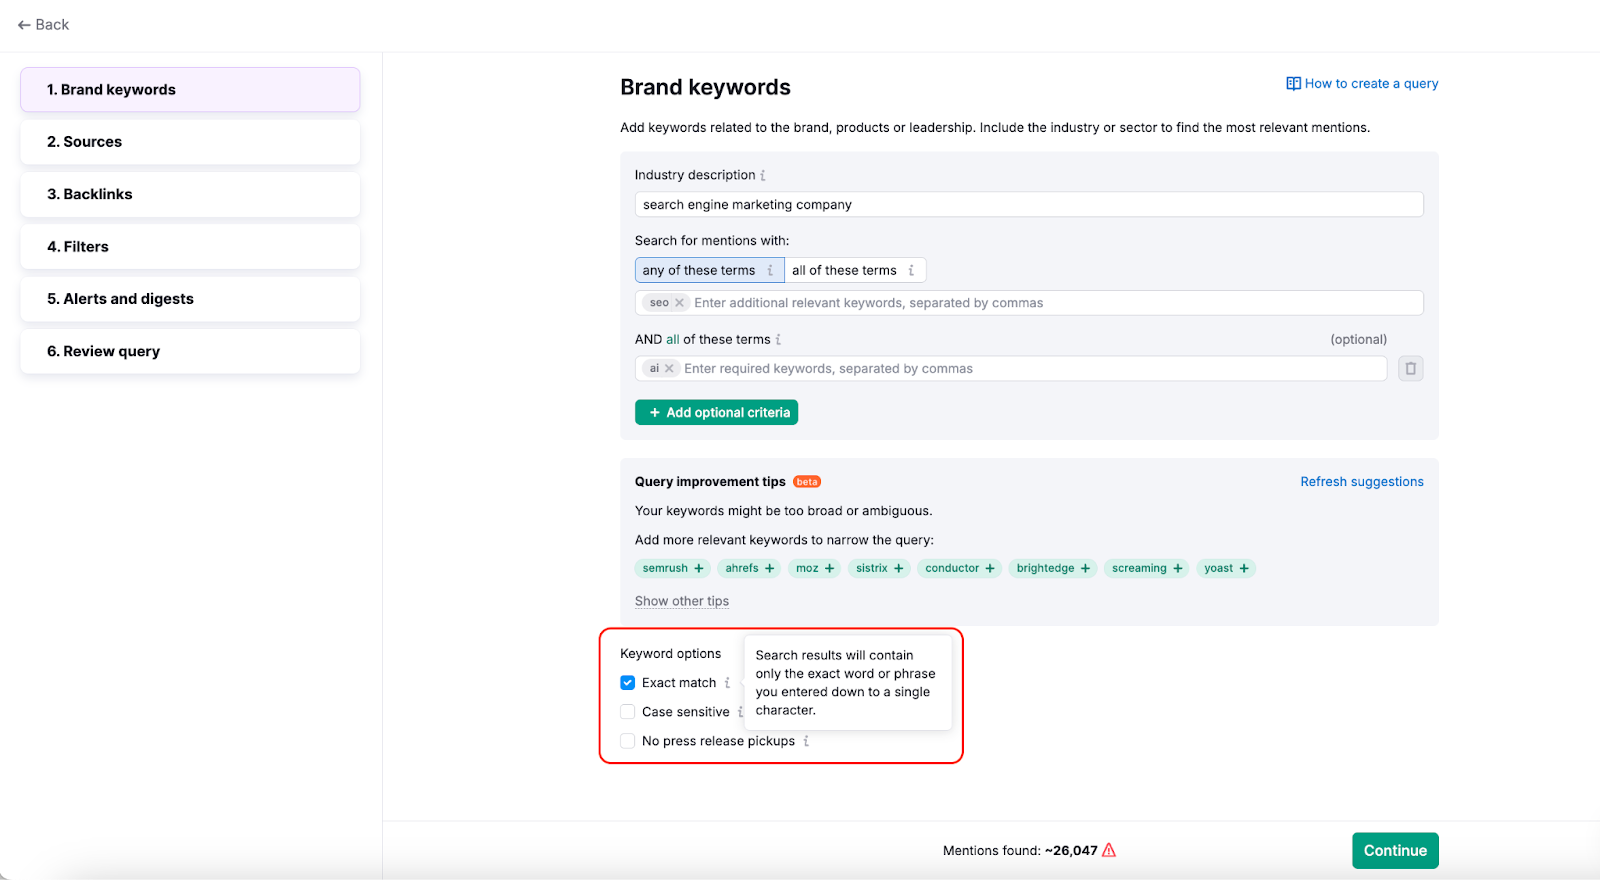Remove the 'ai' keyword tag
The width and height of the screenshot is (1600, 880).
[x=670, y=369]
